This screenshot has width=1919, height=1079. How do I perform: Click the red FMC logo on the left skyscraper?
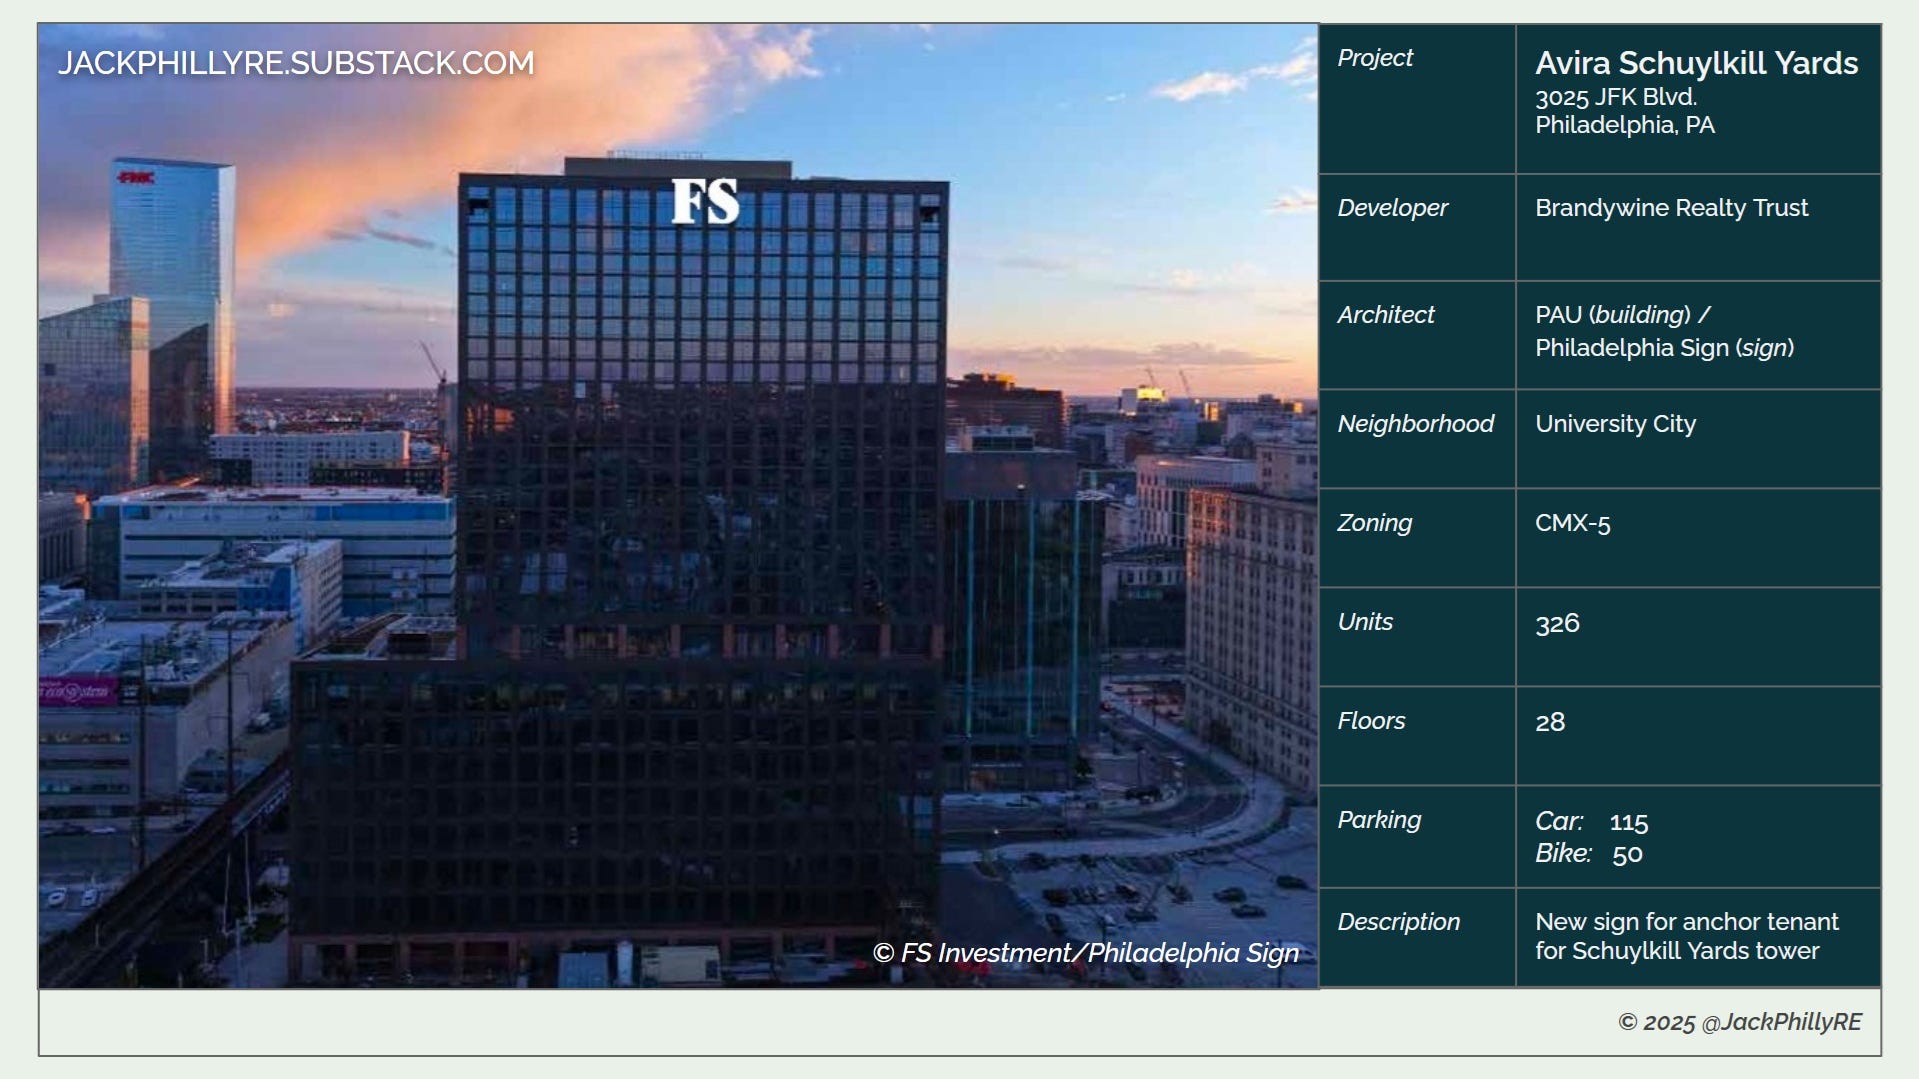point(135,177)
